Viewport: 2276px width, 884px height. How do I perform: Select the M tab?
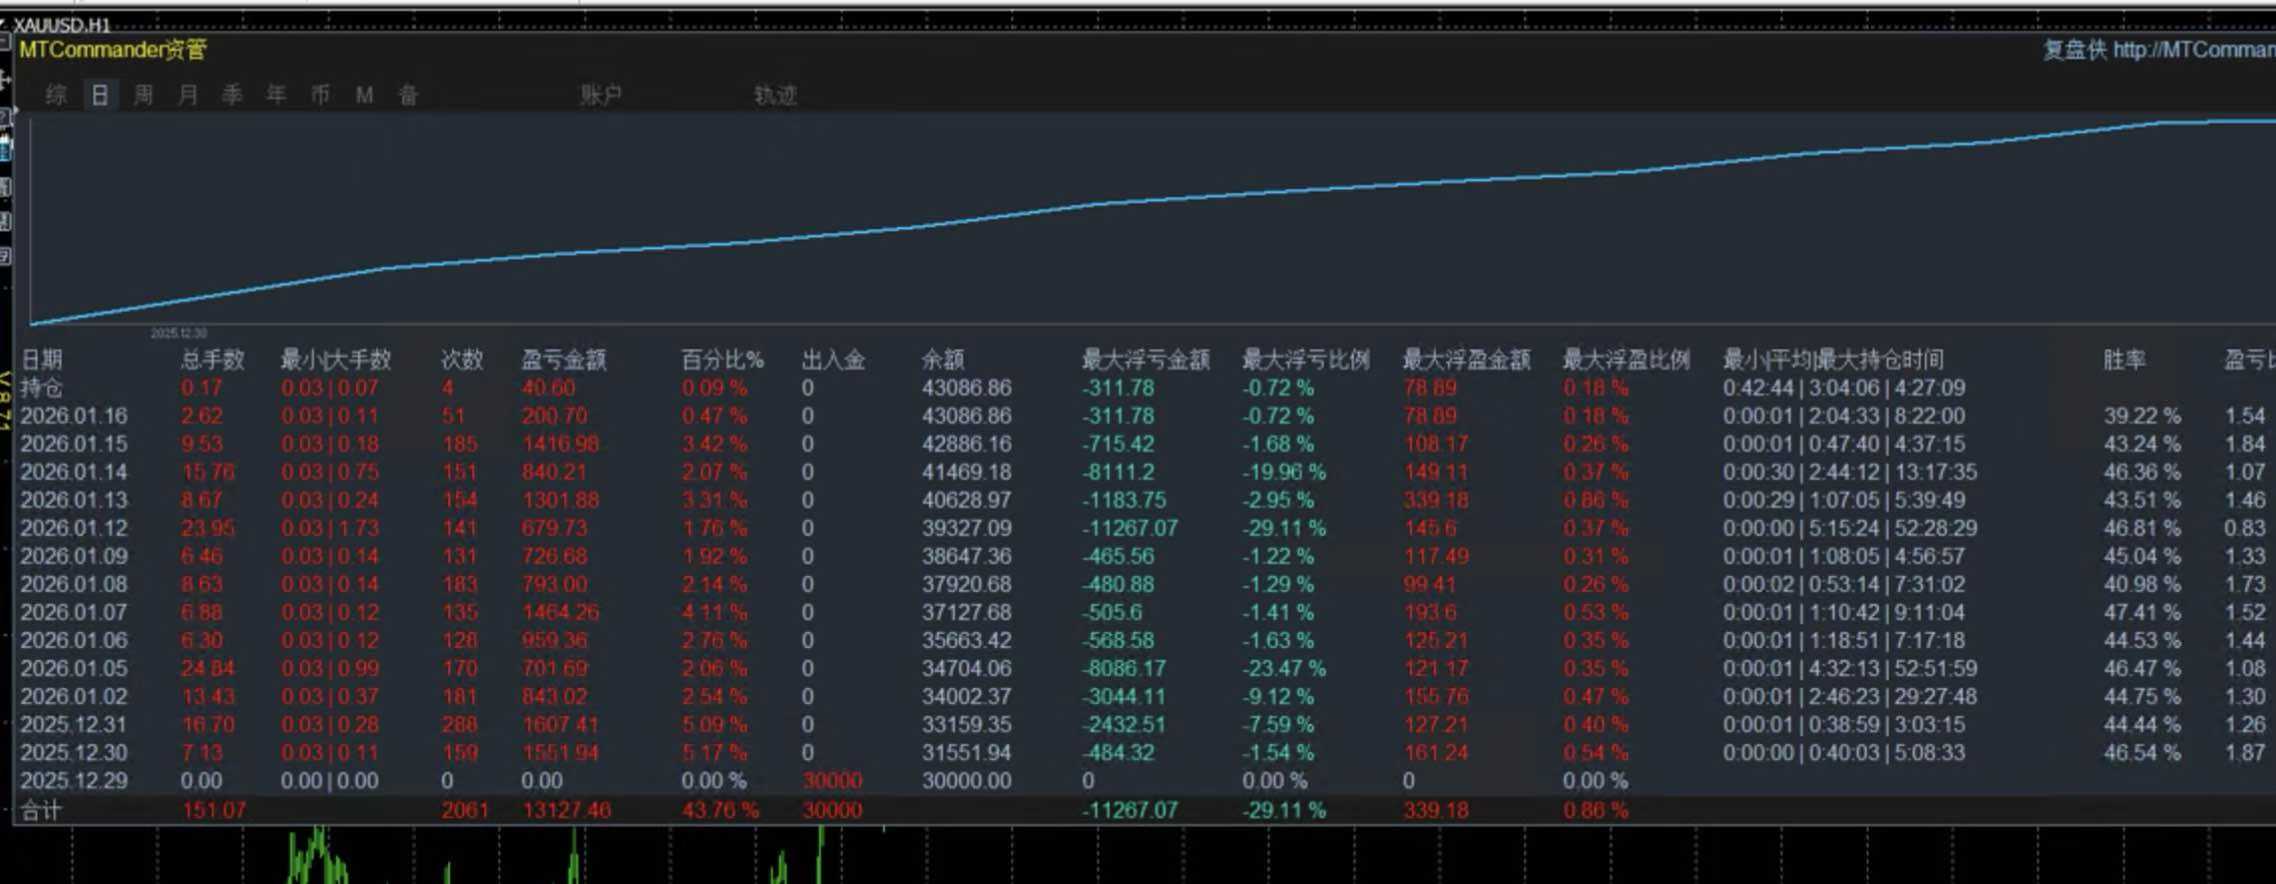pos(364,95)
